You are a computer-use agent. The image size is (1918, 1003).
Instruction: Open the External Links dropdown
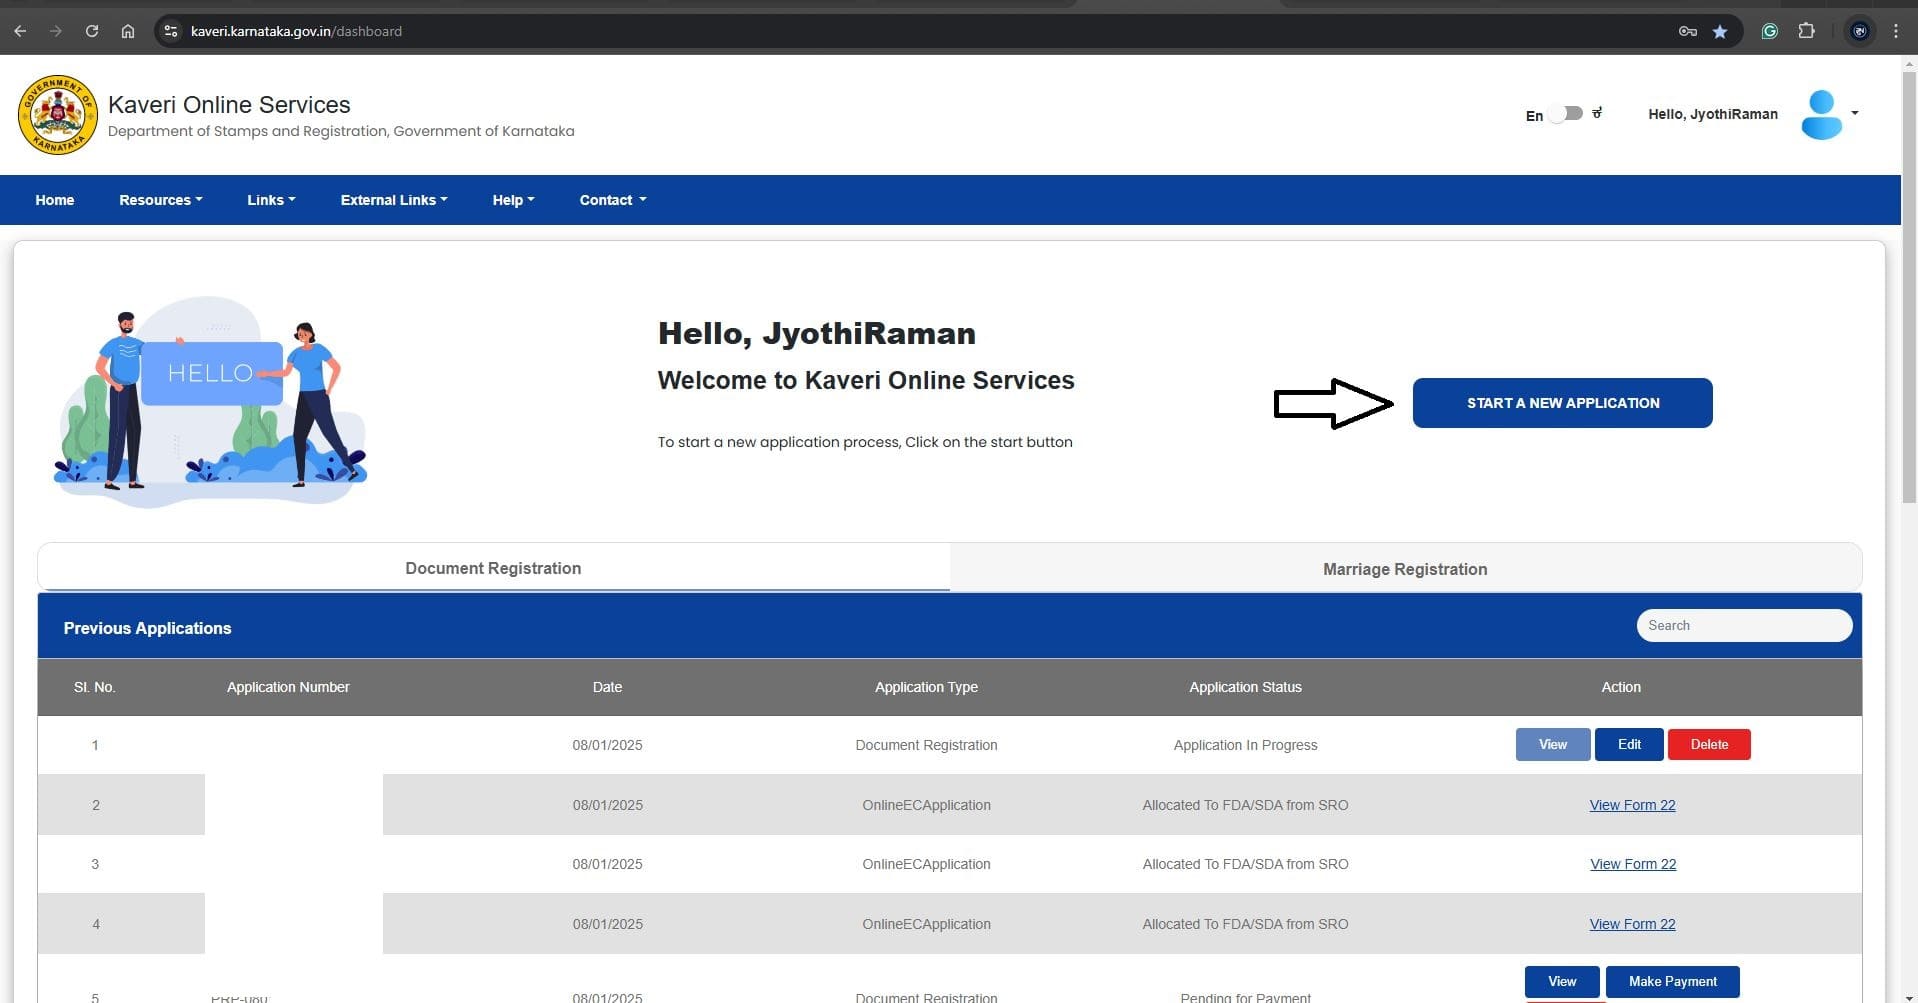click(x=393, y=200)
